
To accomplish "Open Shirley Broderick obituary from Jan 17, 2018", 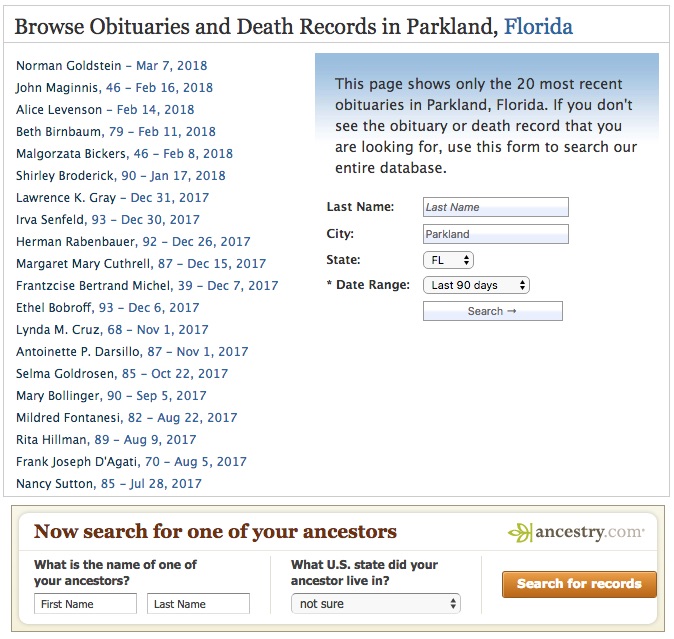I will (120, 175).
